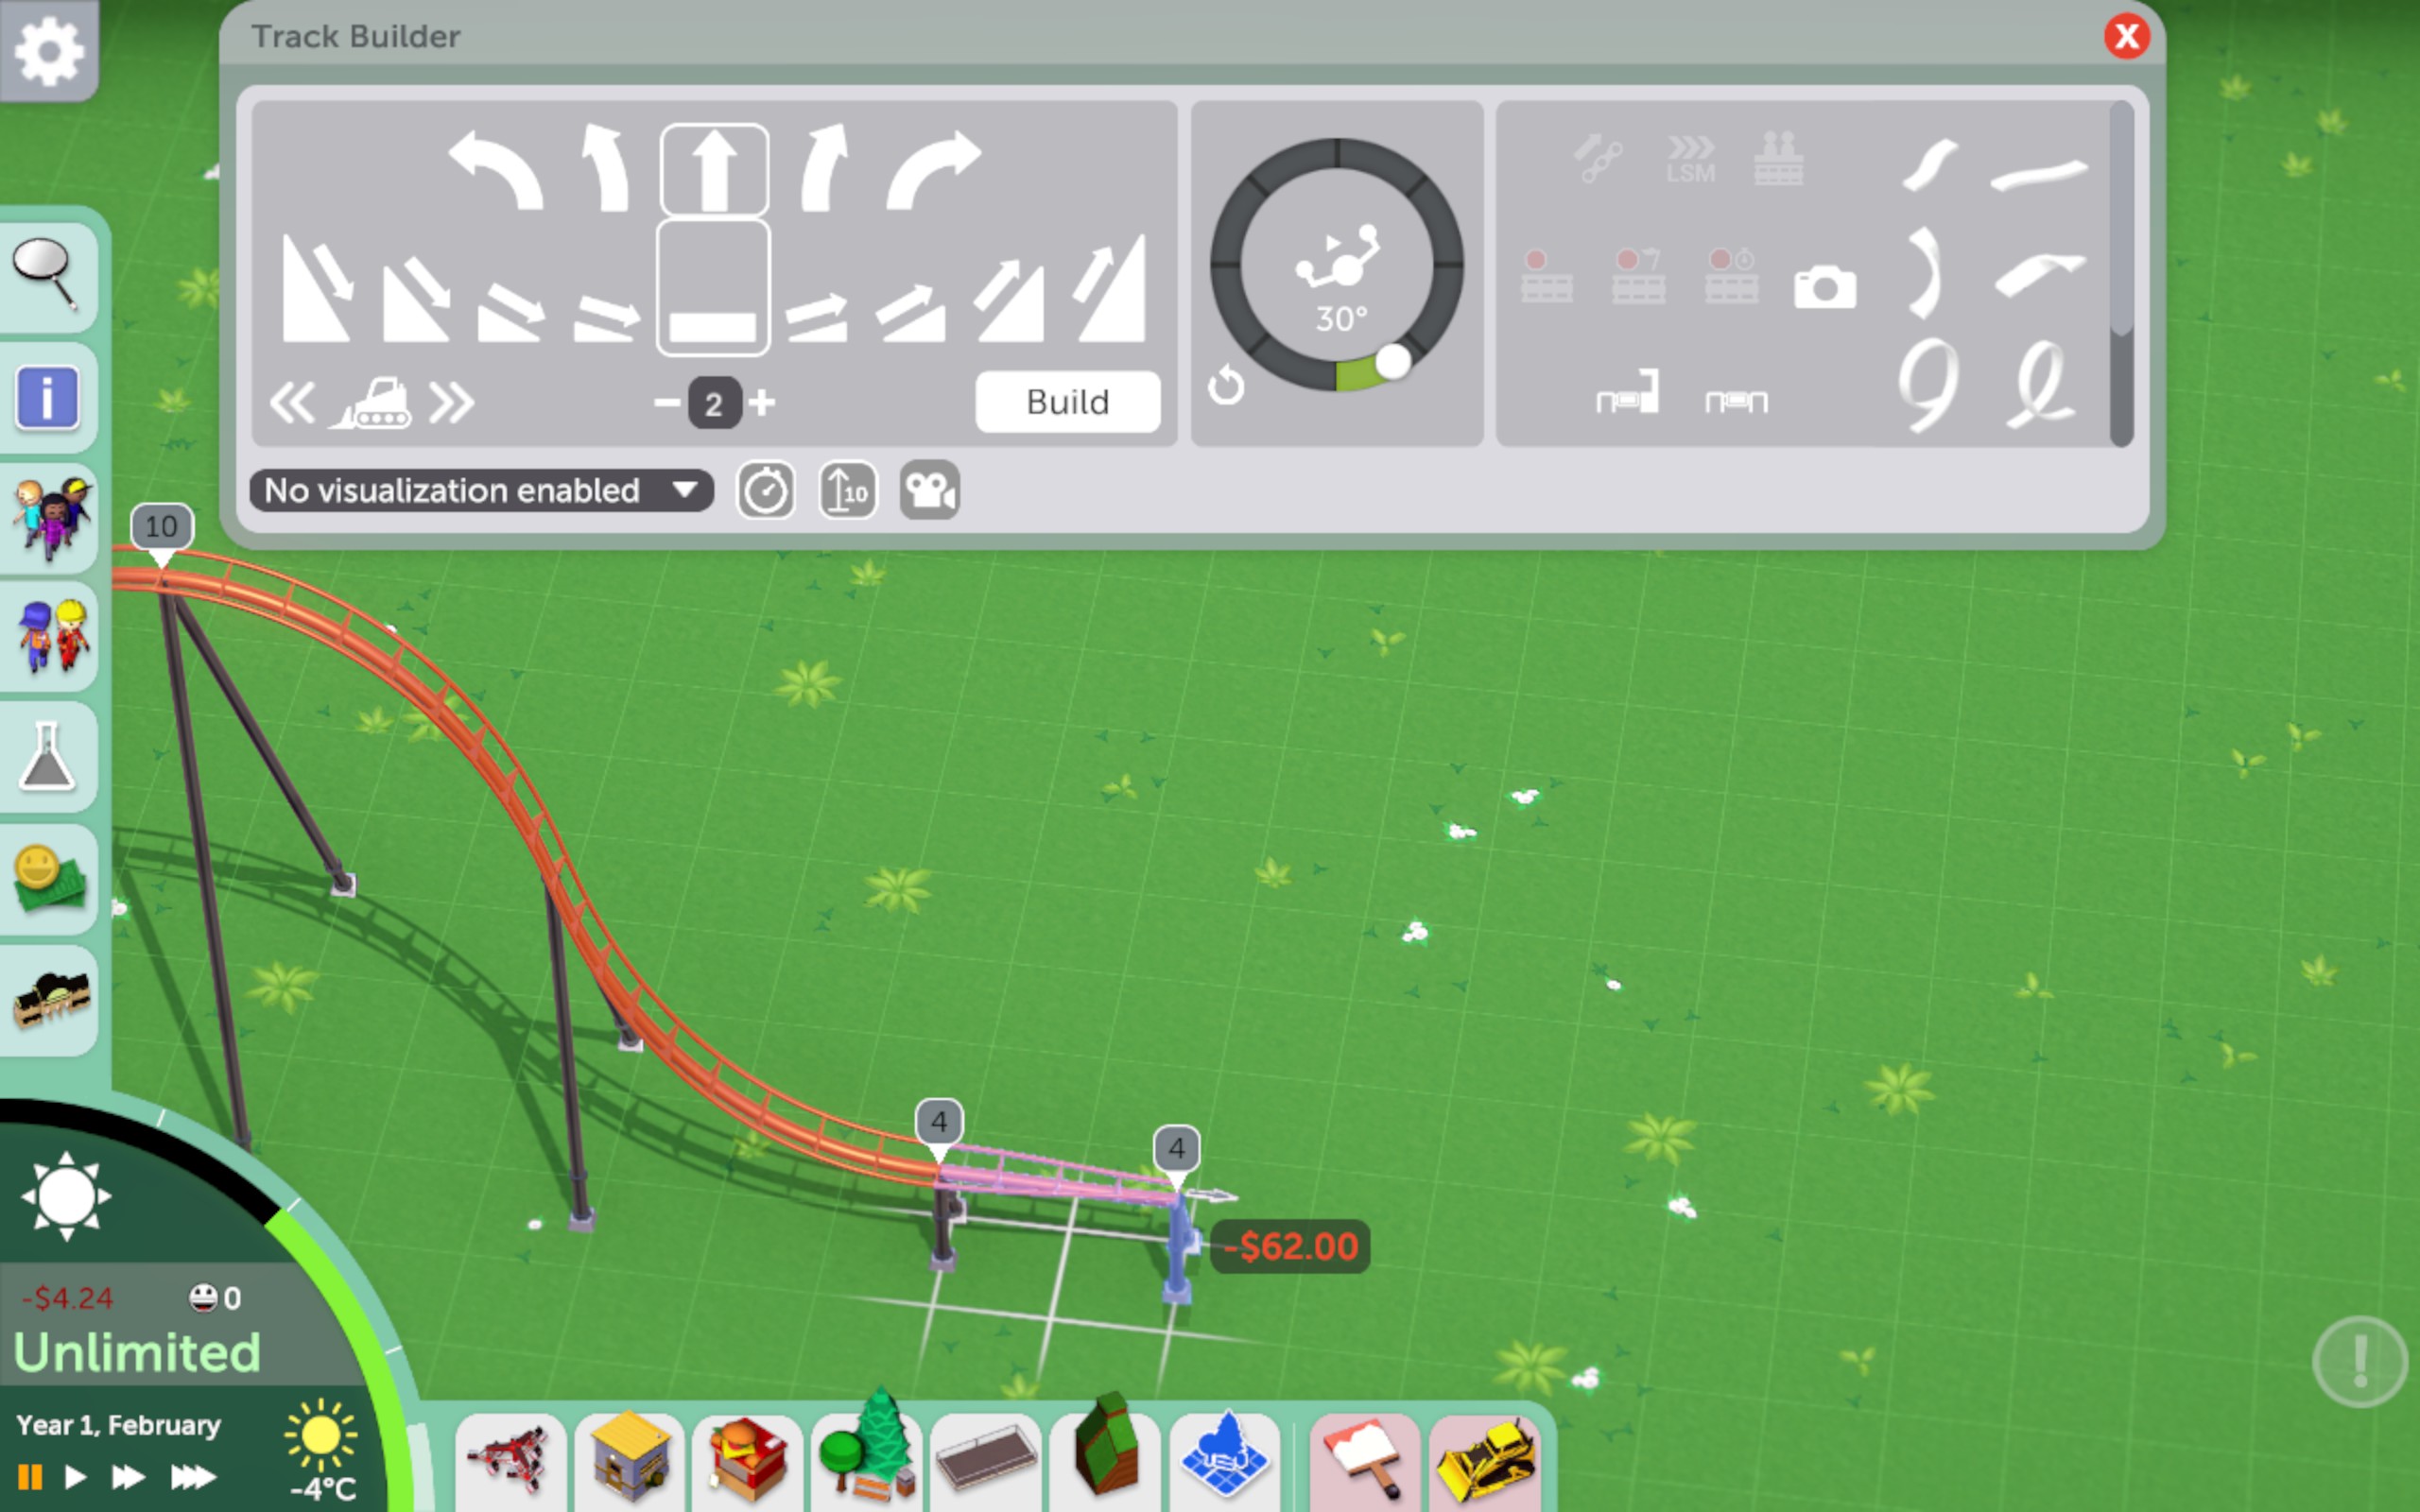Select the sharp left turn track piece
The width and height of the screenshot is (2420, 1512).
[495, 170]
